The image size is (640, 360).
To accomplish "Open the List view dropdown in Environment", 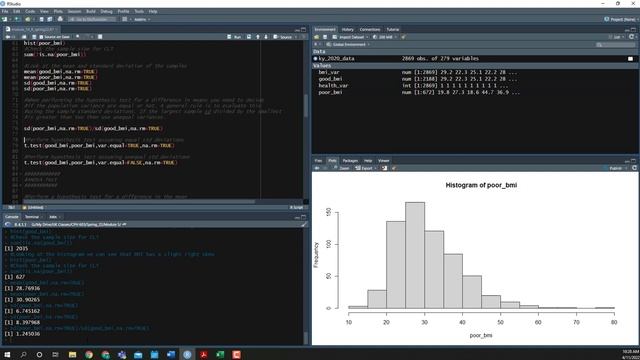I will click(x=616, y=37).
